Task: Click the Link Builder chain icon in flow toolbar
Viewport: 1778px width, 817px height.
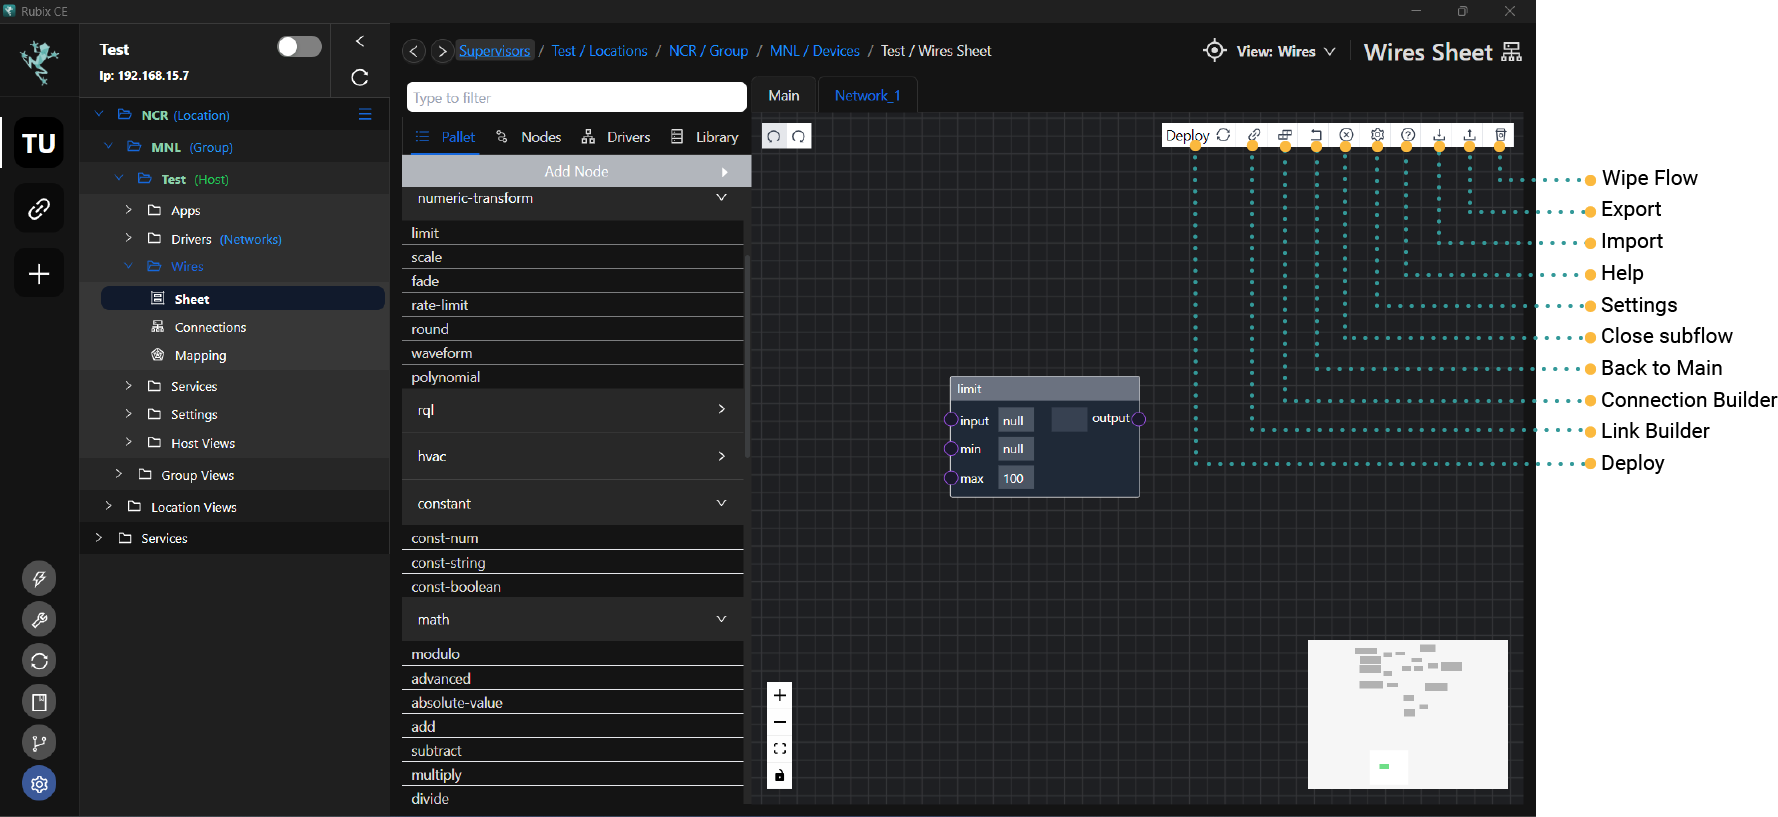Action: [1254, 135]
